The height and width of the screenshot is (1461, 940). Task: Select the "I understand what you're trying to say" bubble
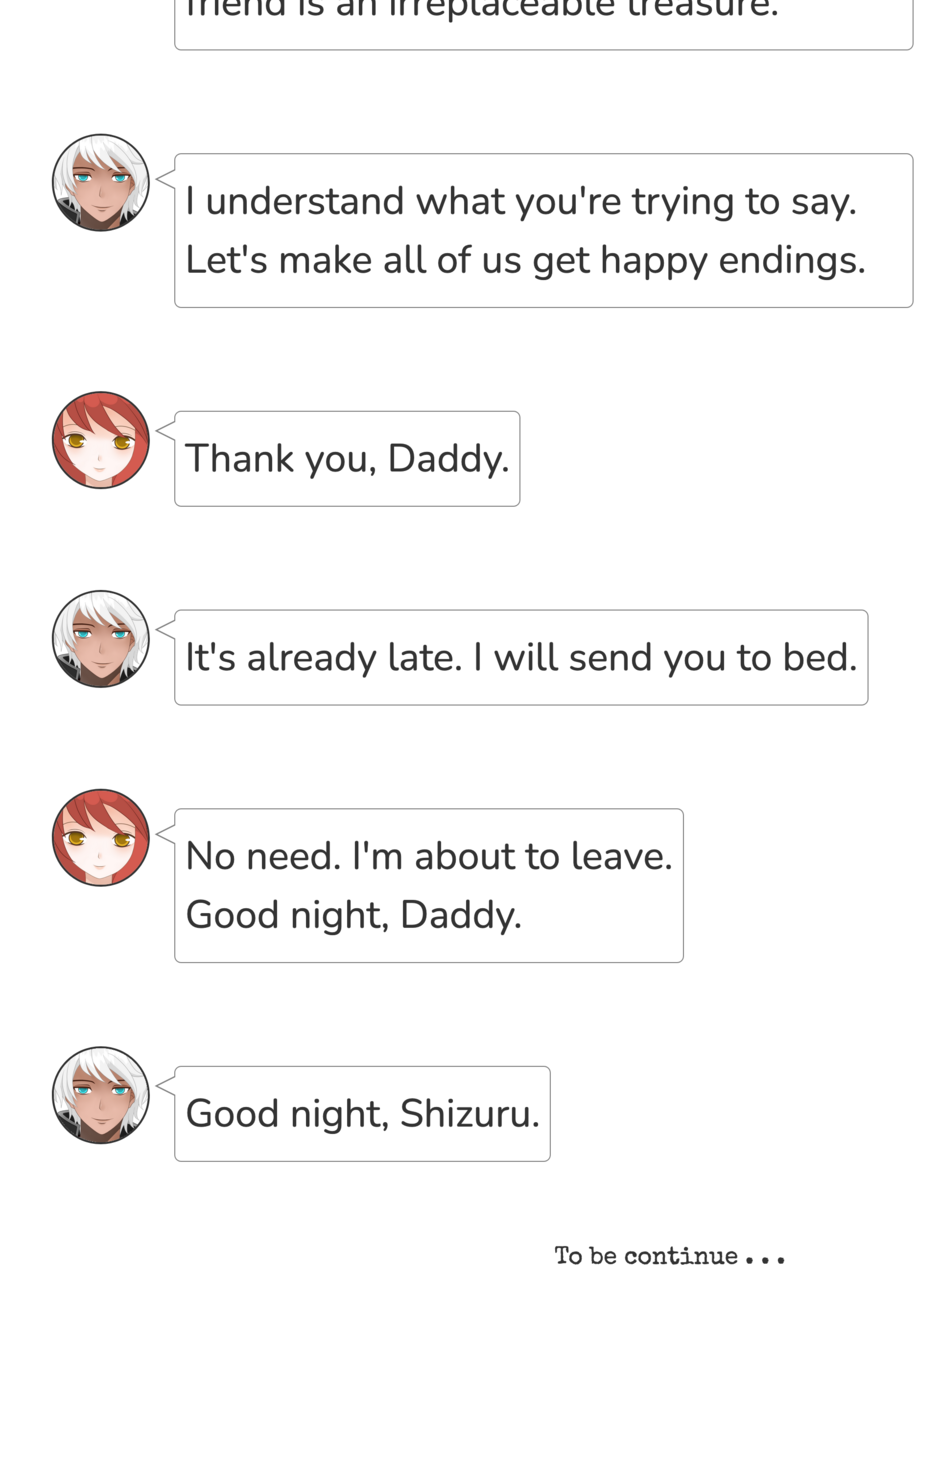click(x=543, y=231)
